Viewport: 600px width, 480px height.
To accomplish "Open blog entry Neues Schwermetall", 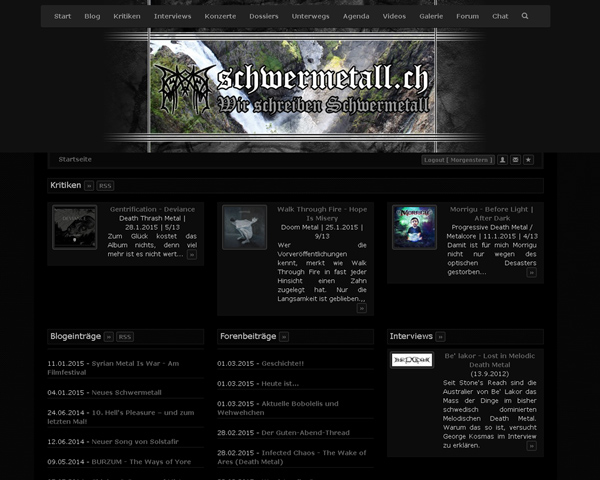I will [126, 393].
